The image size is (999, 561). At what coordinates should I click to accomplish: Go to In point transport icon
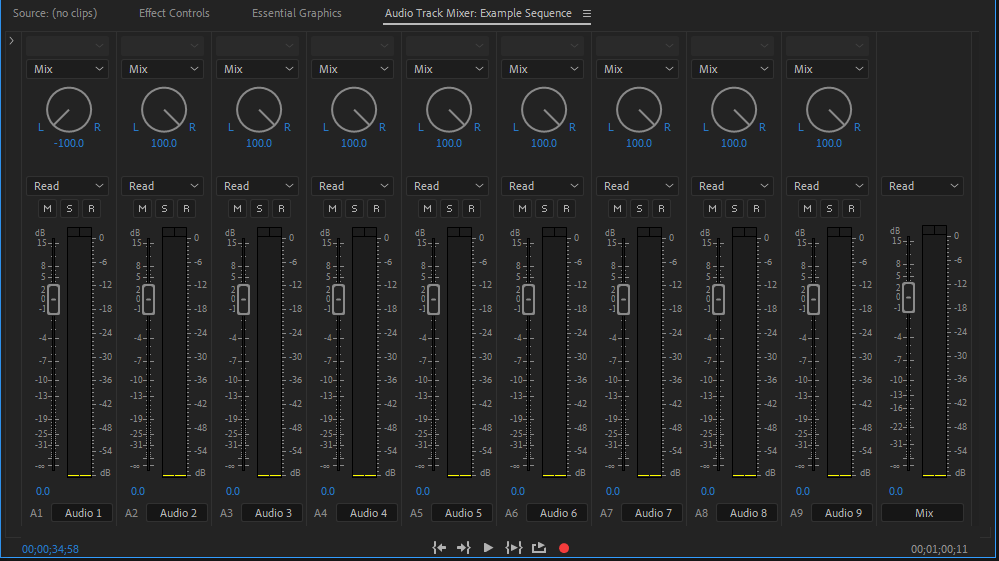pos(439,548)
